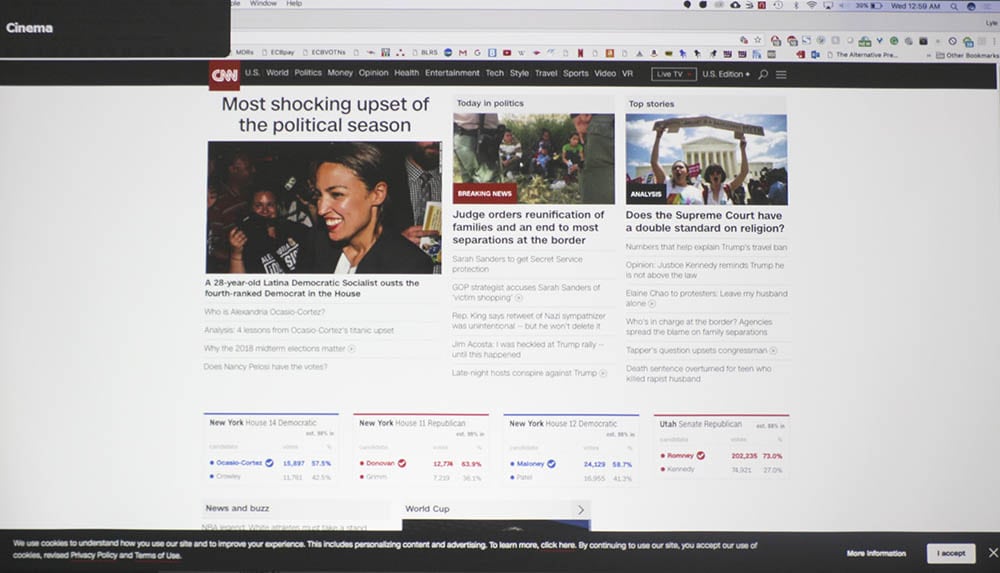The image size is (1000, 573).
Task: Open the macOS Window menu
Action: coord(263,3)
